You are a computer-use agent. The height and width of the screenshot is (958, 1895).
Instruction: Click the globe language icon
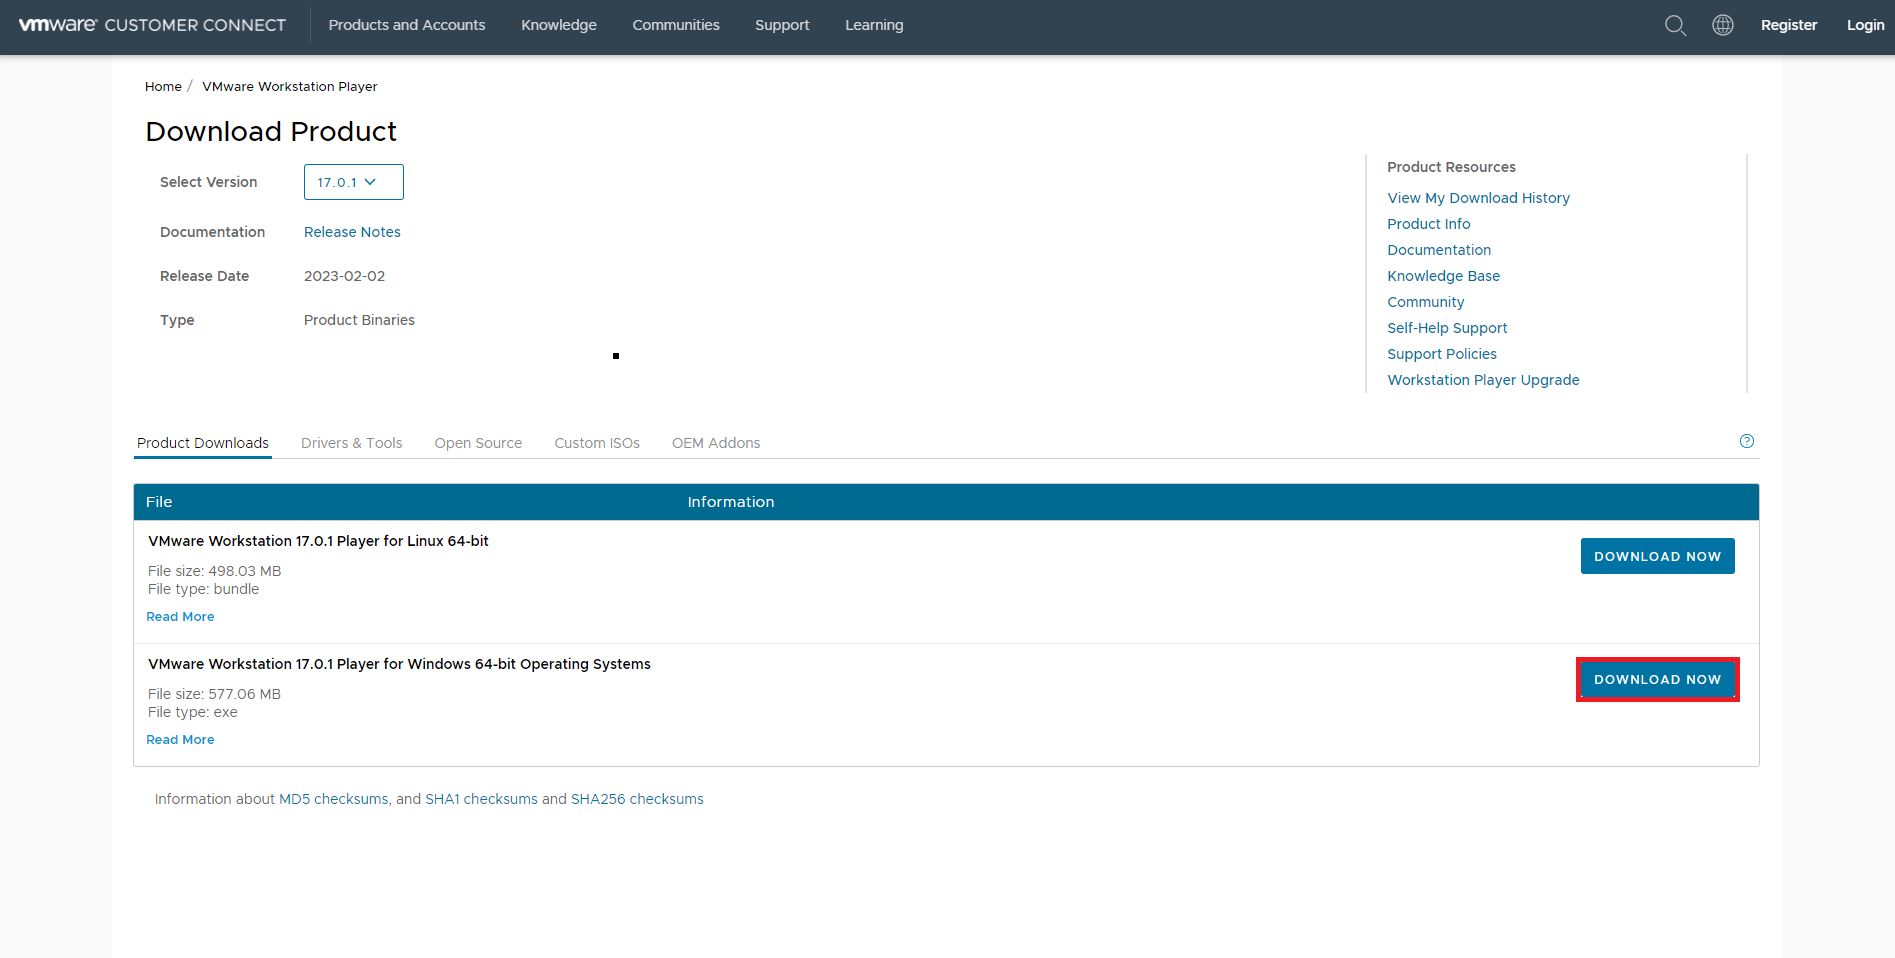[1722, 25]
